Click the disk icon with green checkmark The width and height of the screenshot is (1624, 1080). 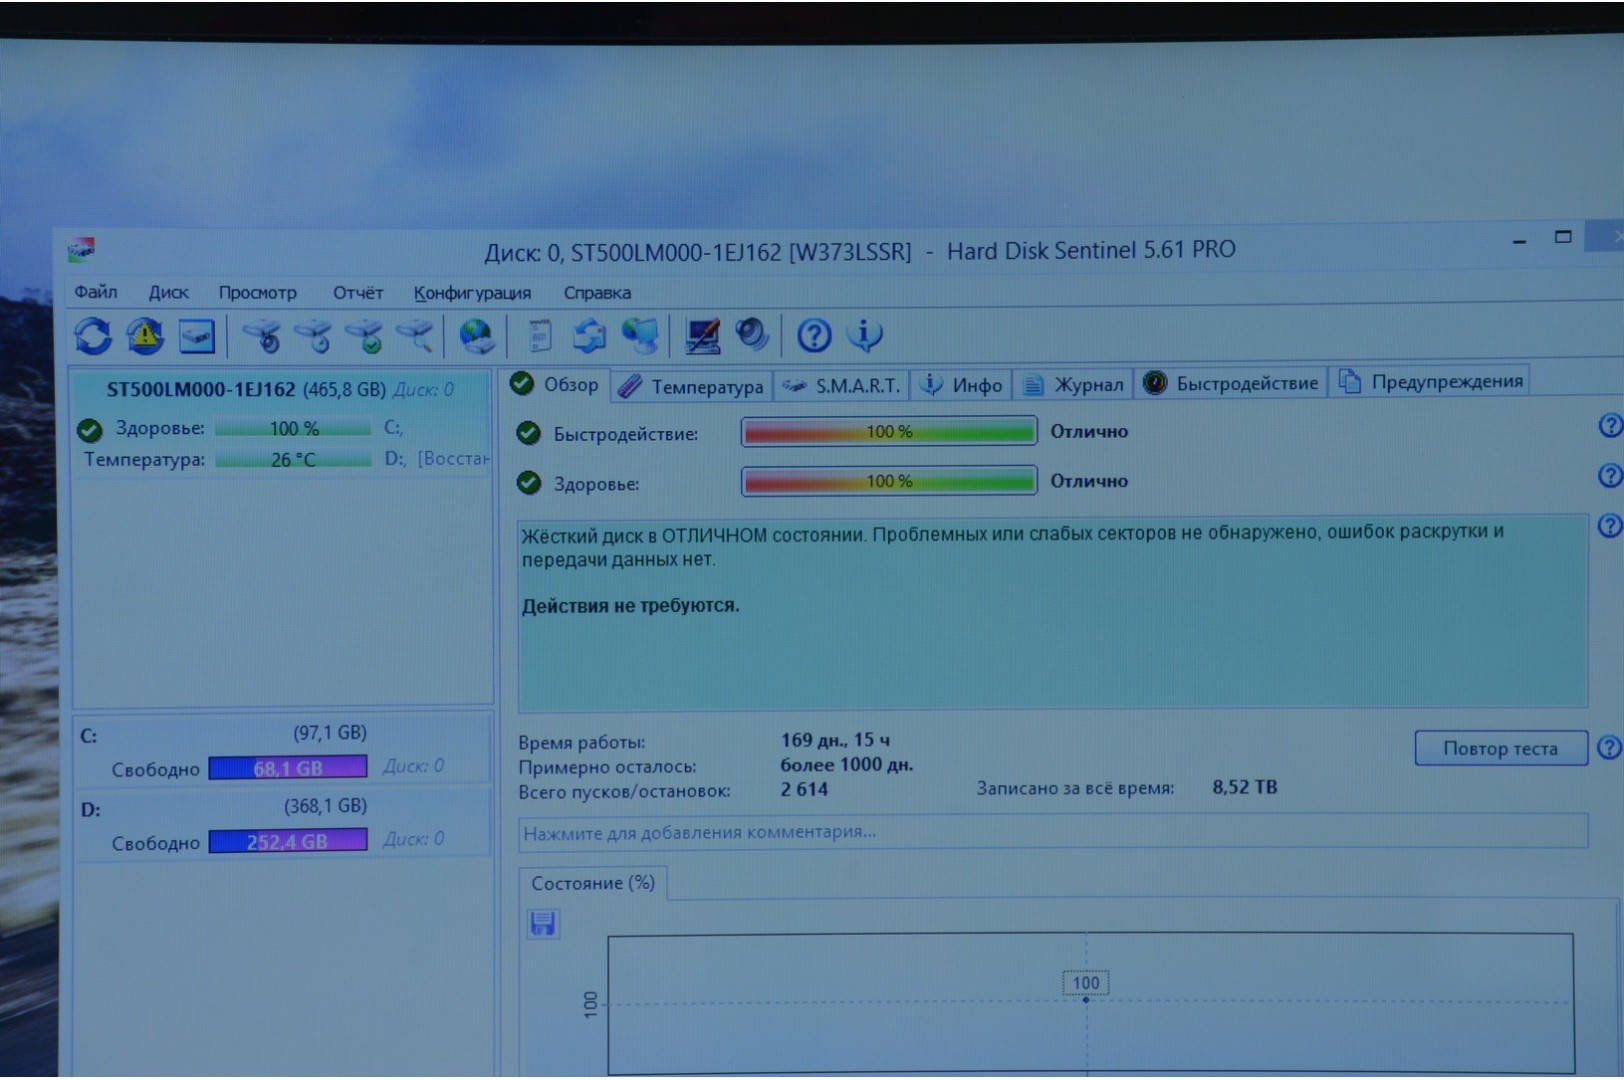(365, 337)
